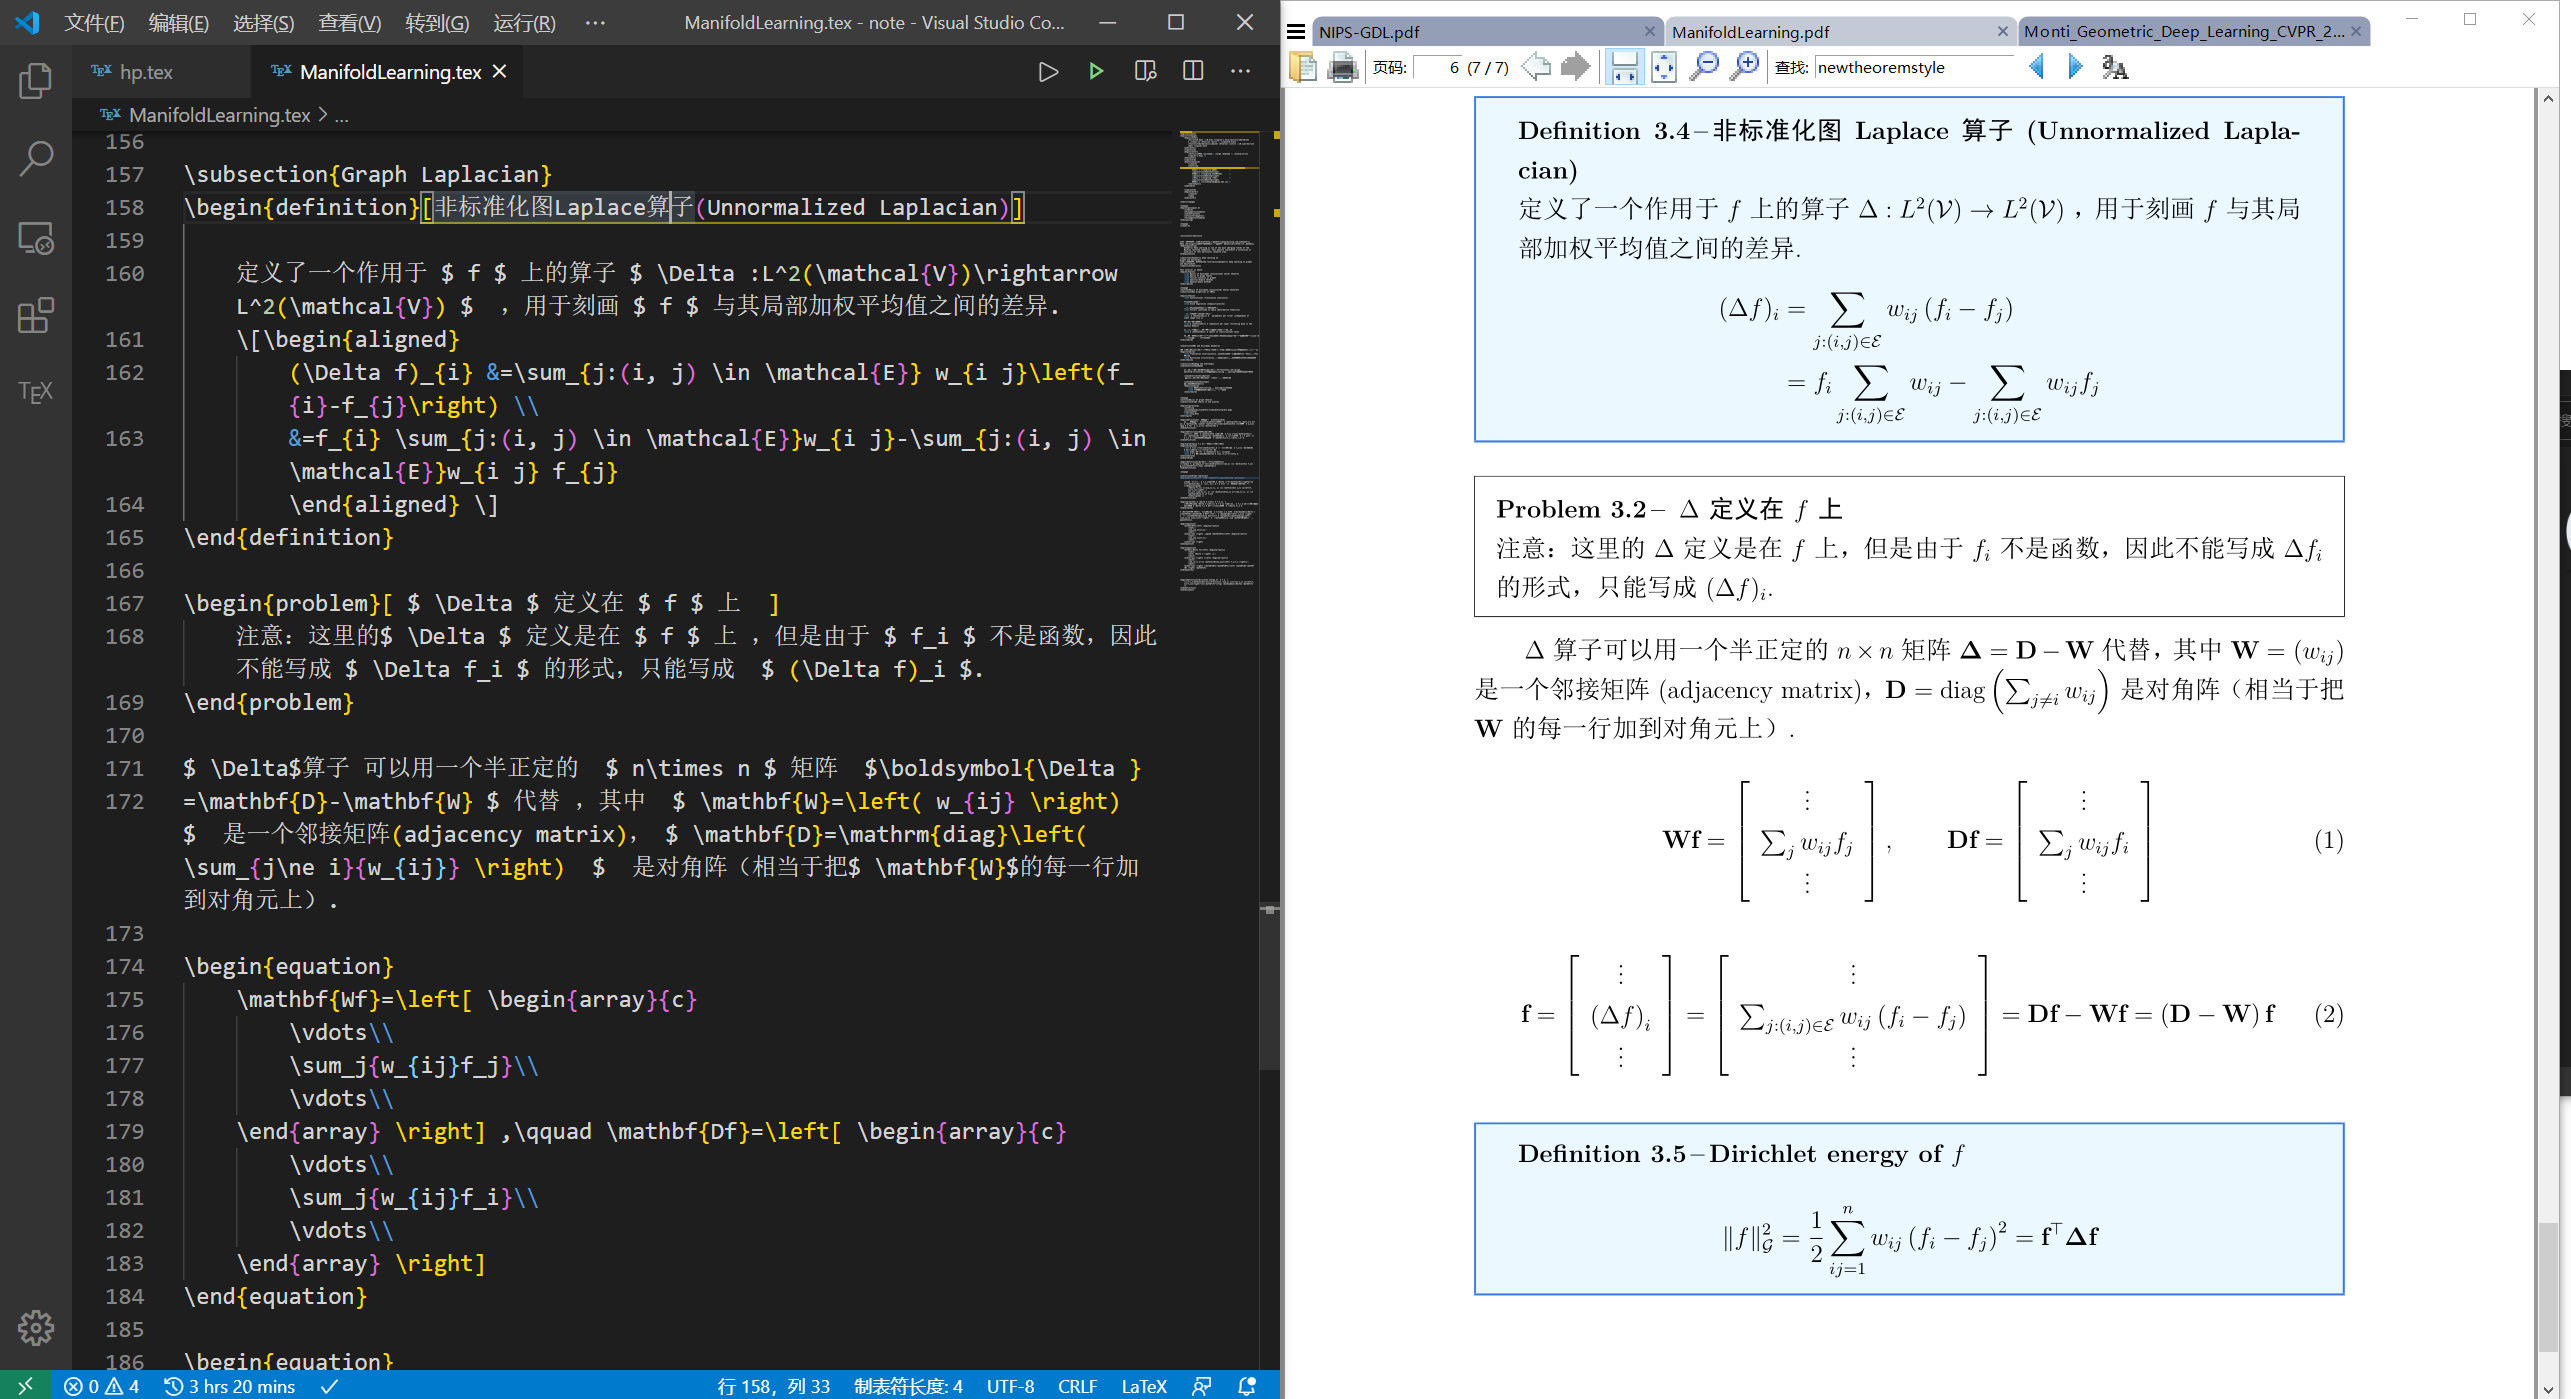Toggle fit-width view in PDF toolbar
The width and height of the screenshot is (2571, 1399).
1624,67
